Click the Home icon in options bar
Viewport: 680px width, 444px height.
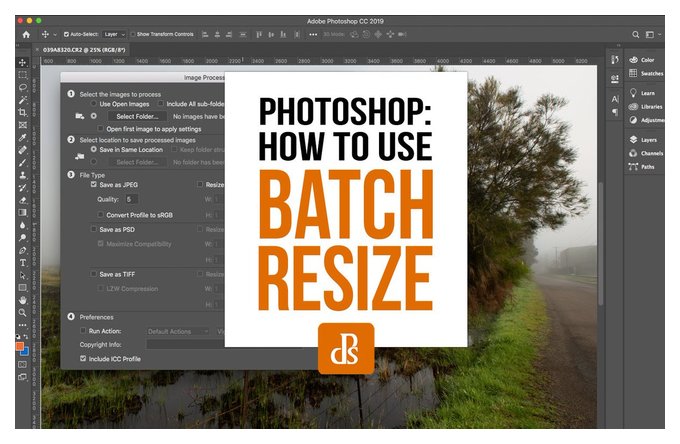click(26, 34)
